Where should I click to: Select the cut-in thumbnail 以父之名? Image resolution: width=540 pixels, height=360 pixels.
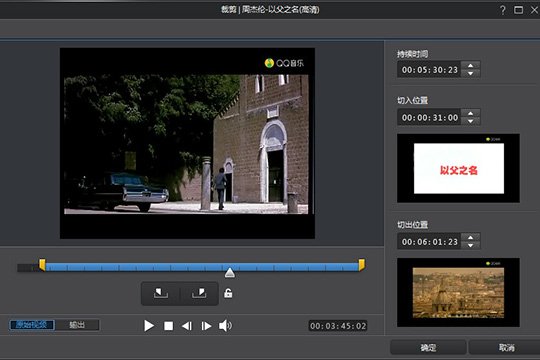(458, 168)
